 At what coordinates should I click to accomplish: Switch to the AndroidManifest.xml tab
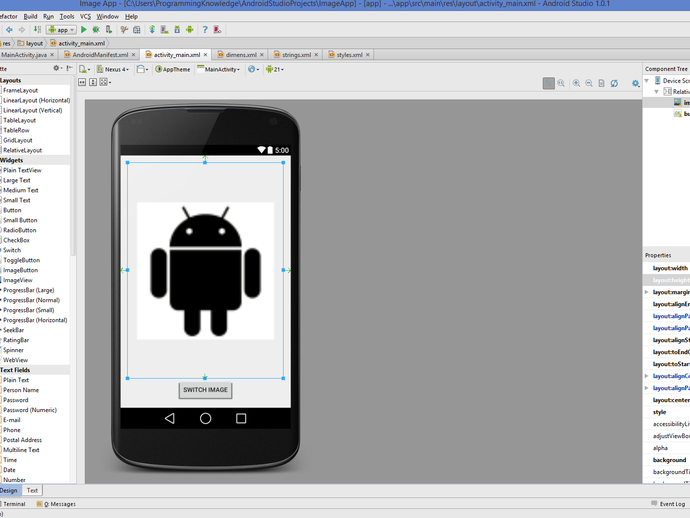coord(100,55)
